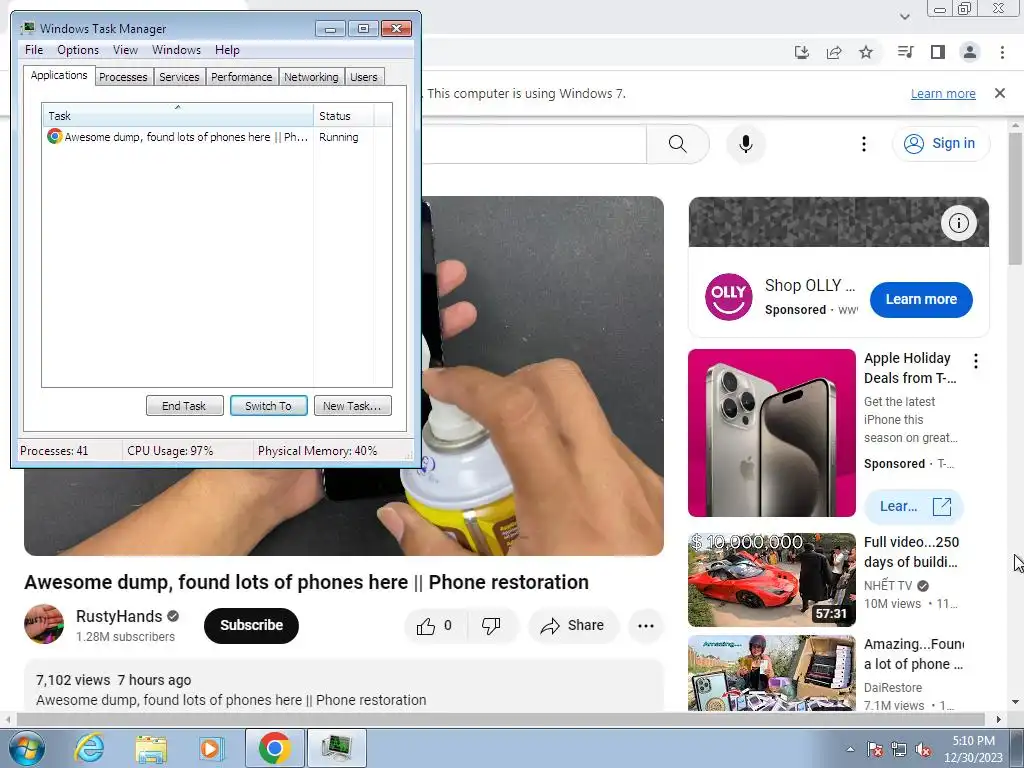Click Physical Memory: 40% status entry
The width and height of the screenshot is (1024, 768).
317,451
